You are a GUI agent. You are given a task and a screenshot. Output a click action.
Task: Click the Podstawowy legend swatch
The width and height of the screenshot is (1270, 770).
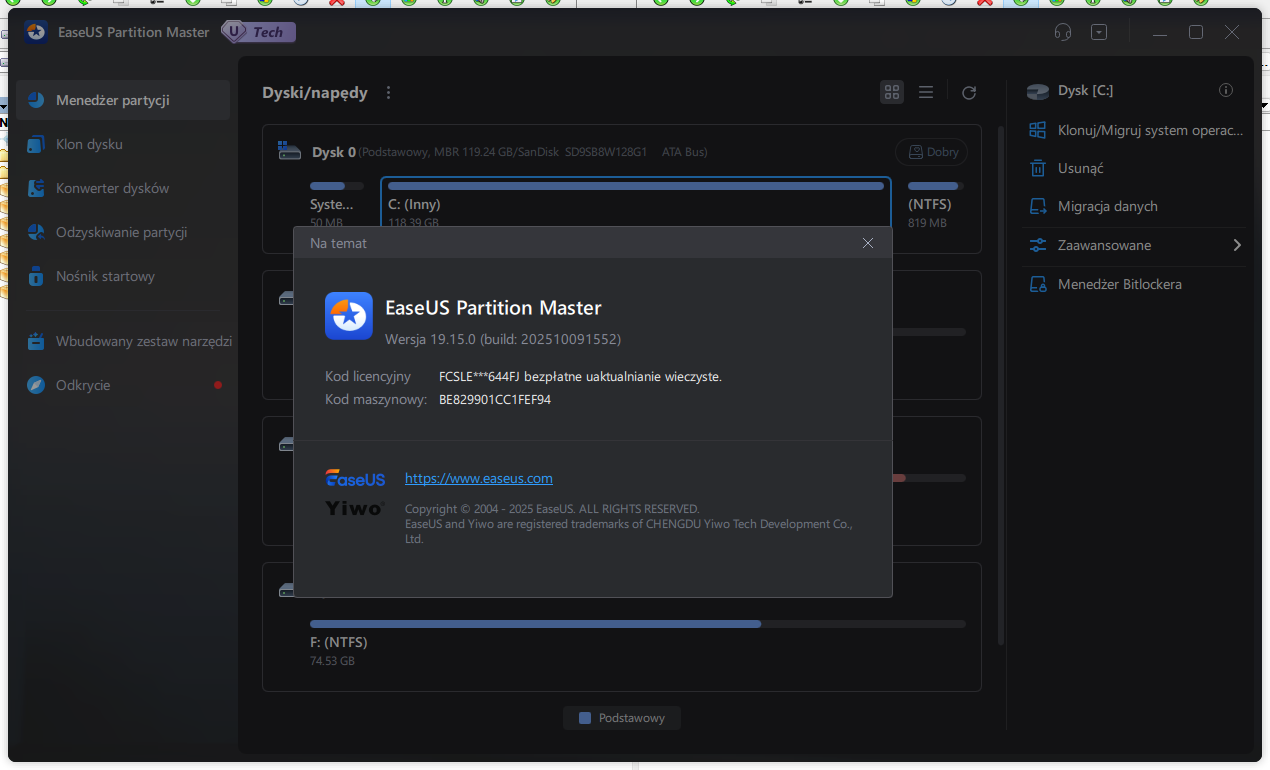(585, 718)
